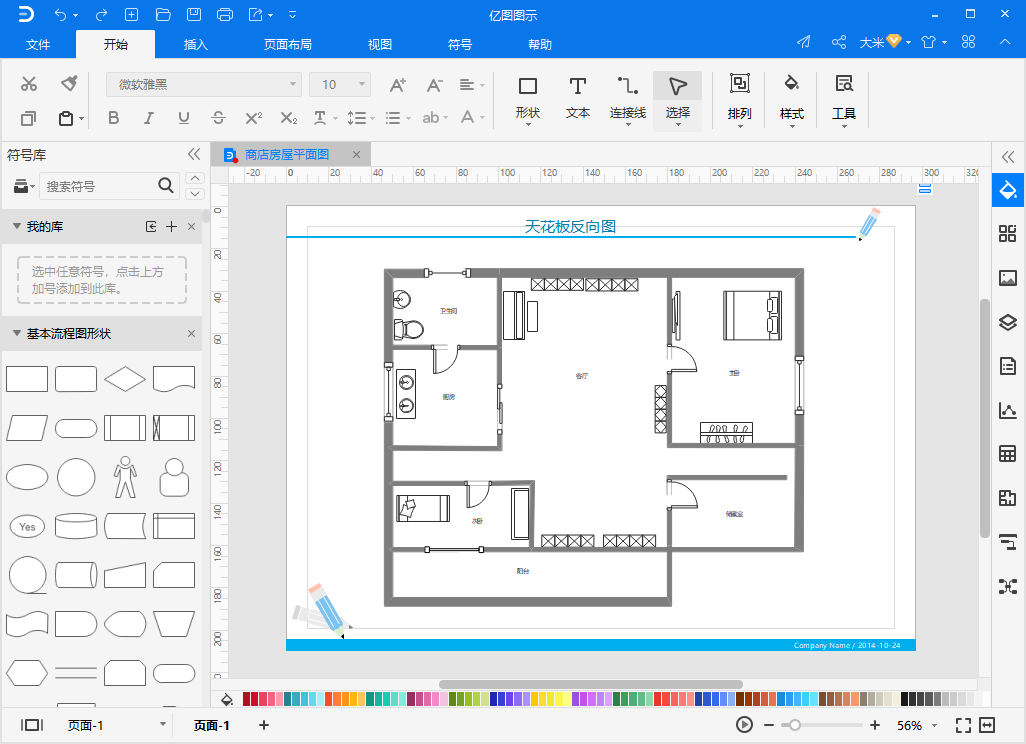Open text alignment dropdown
1026x744 pixels.
(472, 85)
